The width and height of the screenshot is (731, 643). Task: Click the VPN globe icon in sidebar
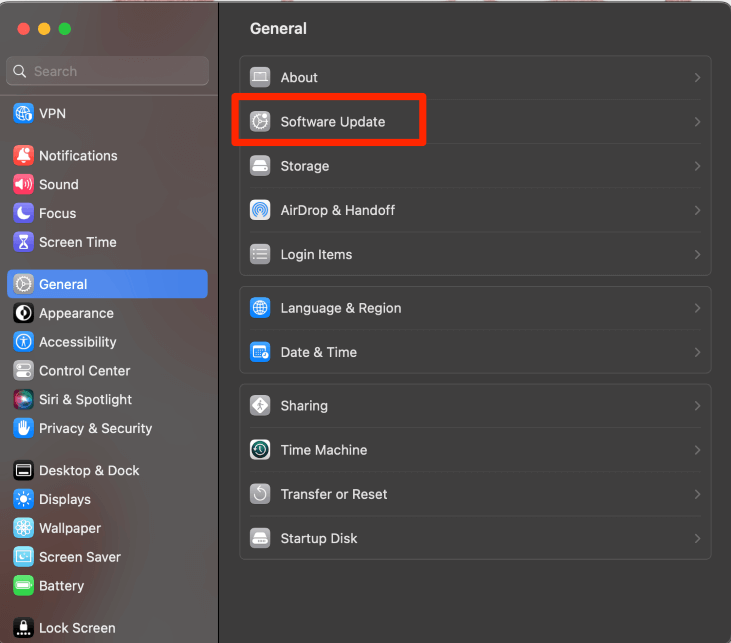pos(23,113)
